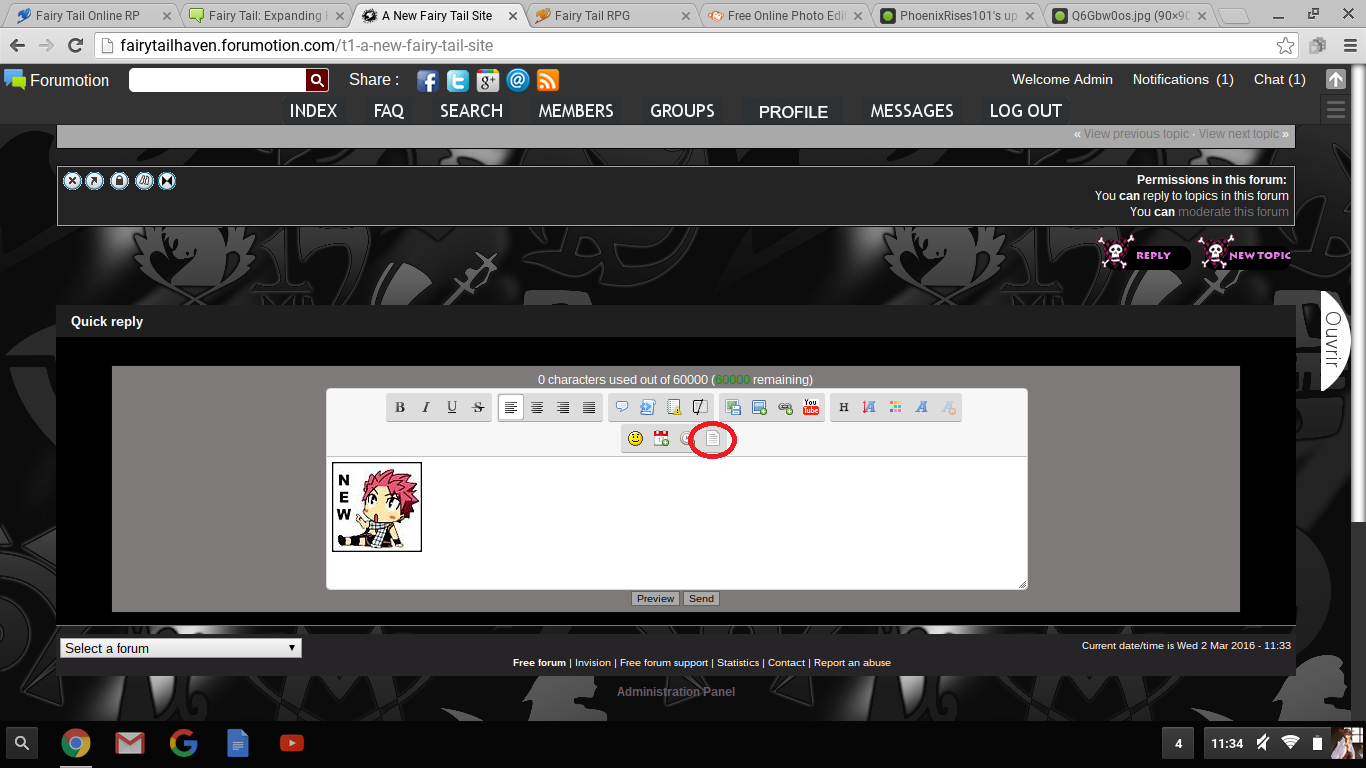Open the headers (H) formatting option
Image resolution: width=1366 pixels, height=768 pixels.
tap(844, 407)
